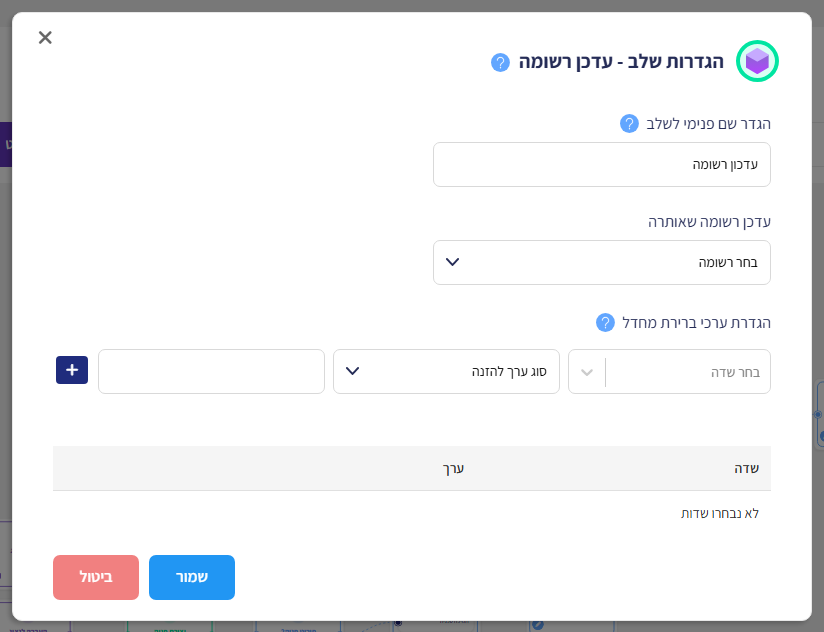Add default value with plus button
Screen dimensions: 824x632
(72, 370)
